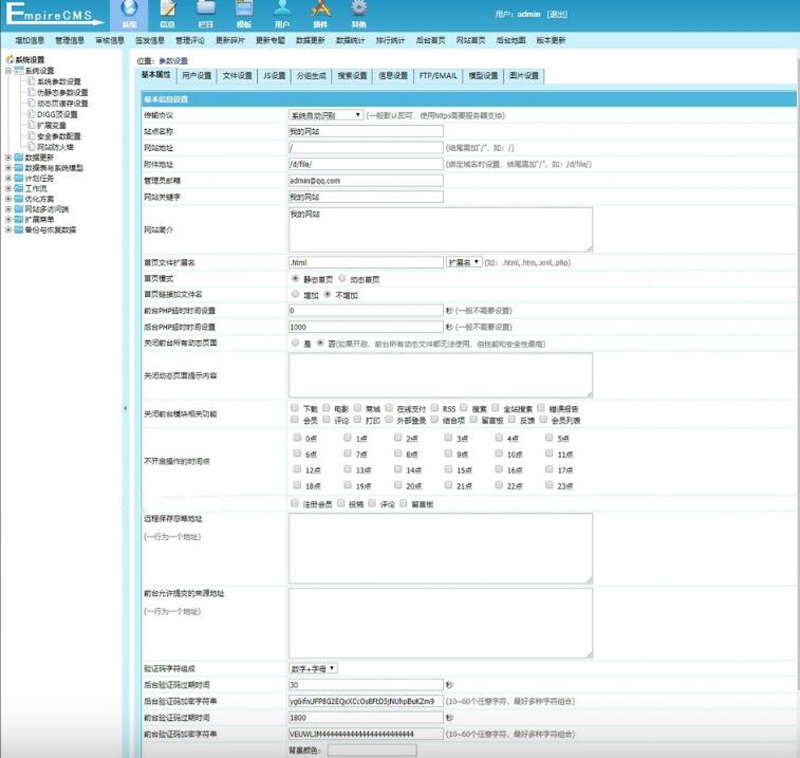Select 动态首页 radio button
This screenshot has height=758, width=800.
pyautogui.click(x=343, y=279)
